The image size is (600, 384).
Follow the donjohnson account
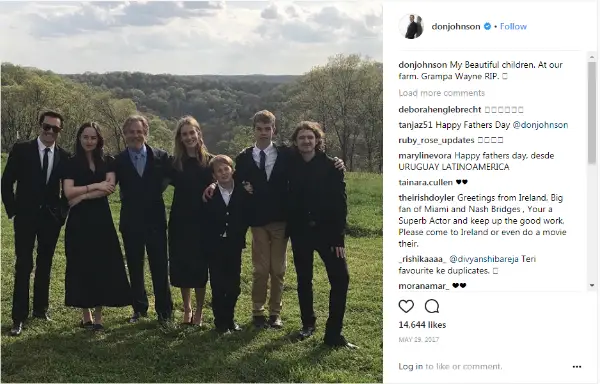coord(513,26)
